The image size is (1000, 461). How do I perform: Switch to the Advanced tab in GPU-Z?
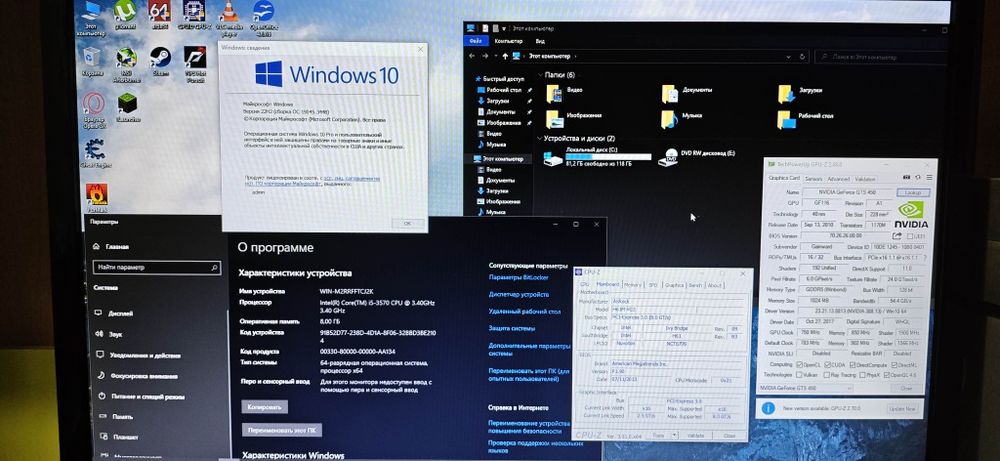tap(838, 179)
